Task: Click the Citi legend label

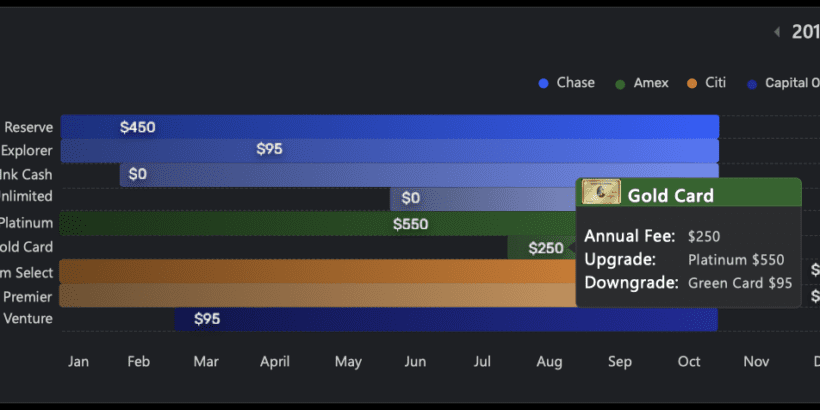Action: pos(715,83)
